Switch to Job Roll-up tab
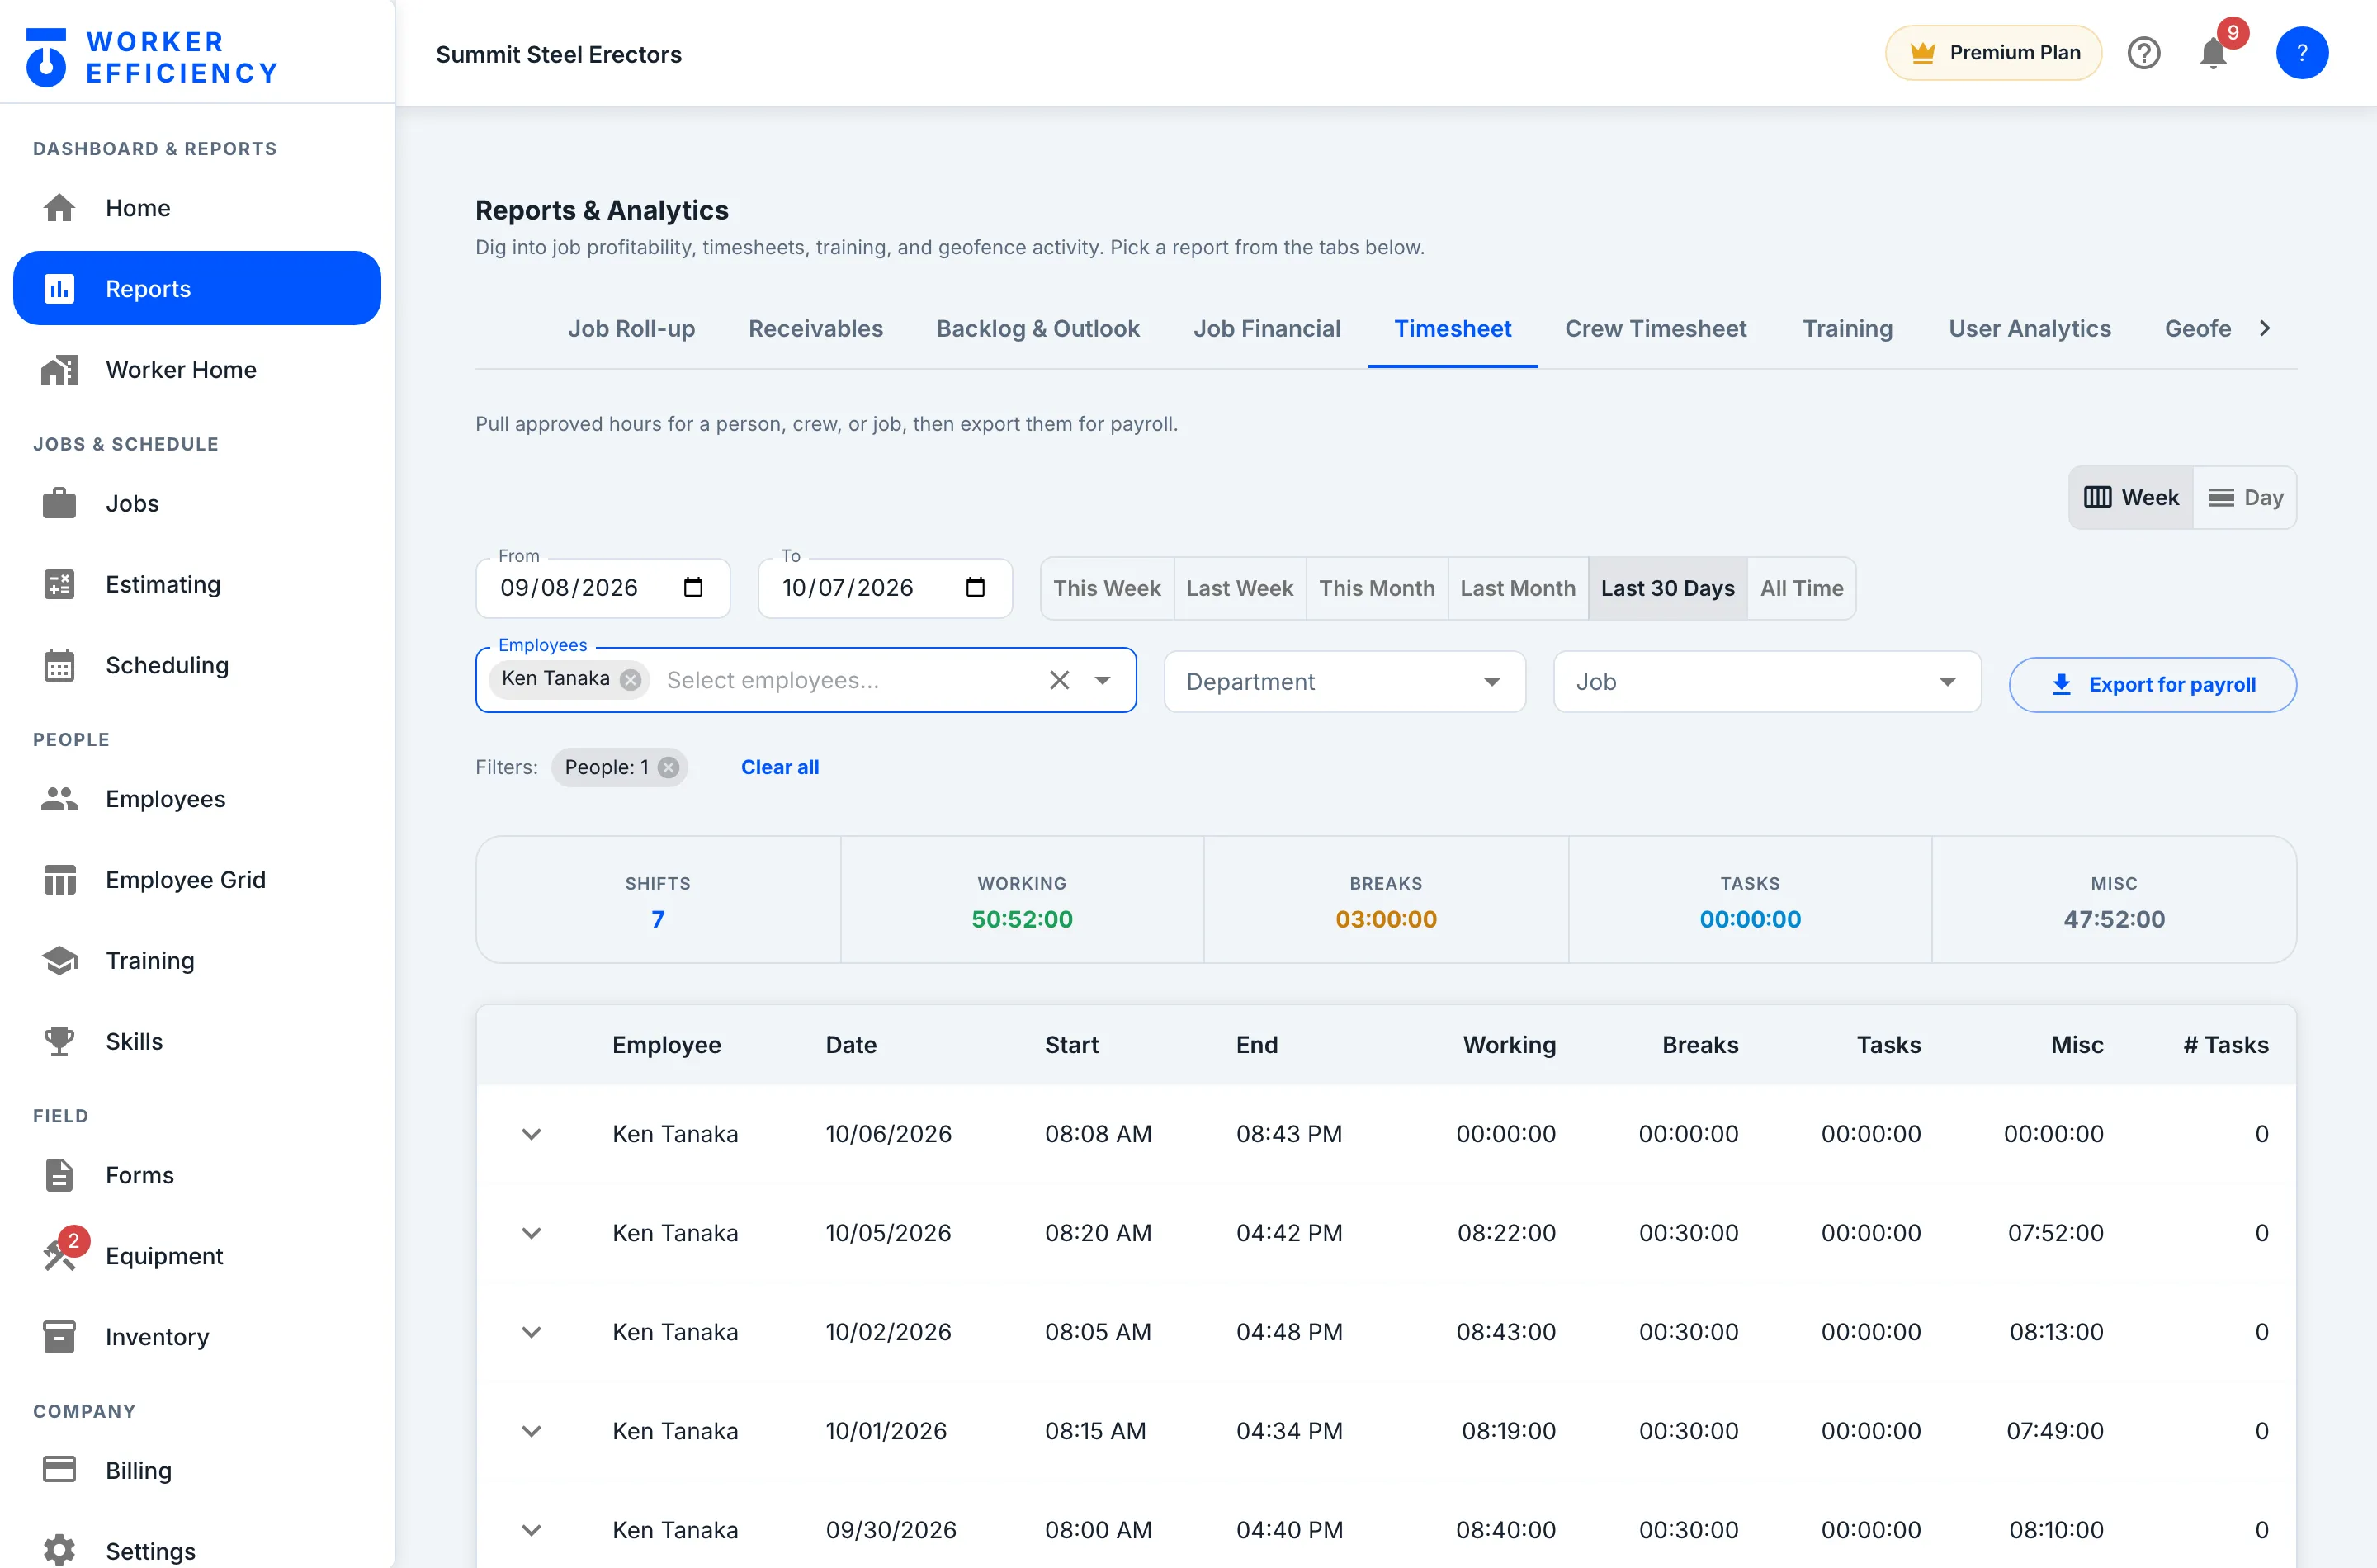This screenshot has height=1568, width=2377. tap(631, 329)
